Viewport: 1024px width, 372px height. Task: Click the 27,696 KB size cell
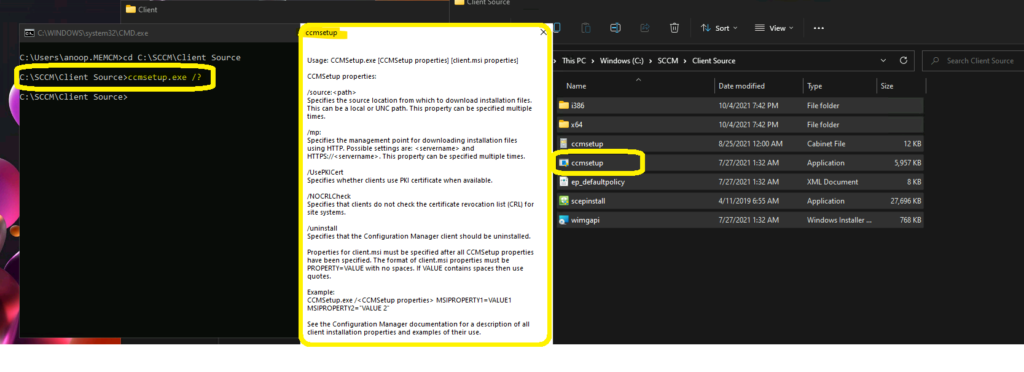coord(906,201)
